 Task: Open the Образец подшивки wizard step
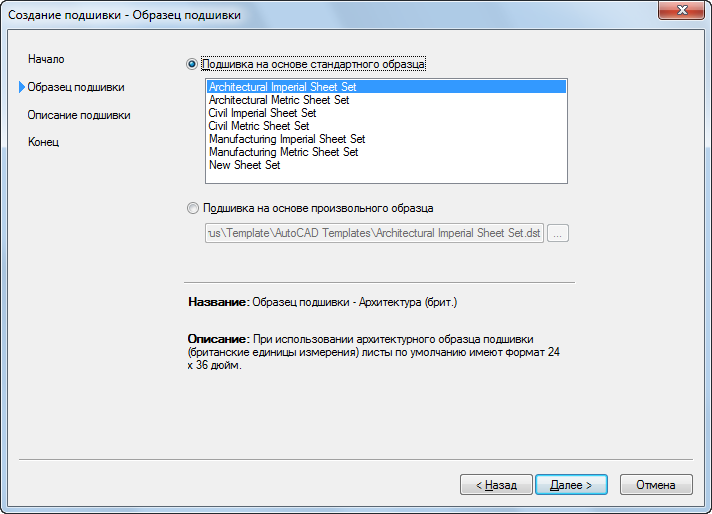pyautogui.click(x=76, y=87)
